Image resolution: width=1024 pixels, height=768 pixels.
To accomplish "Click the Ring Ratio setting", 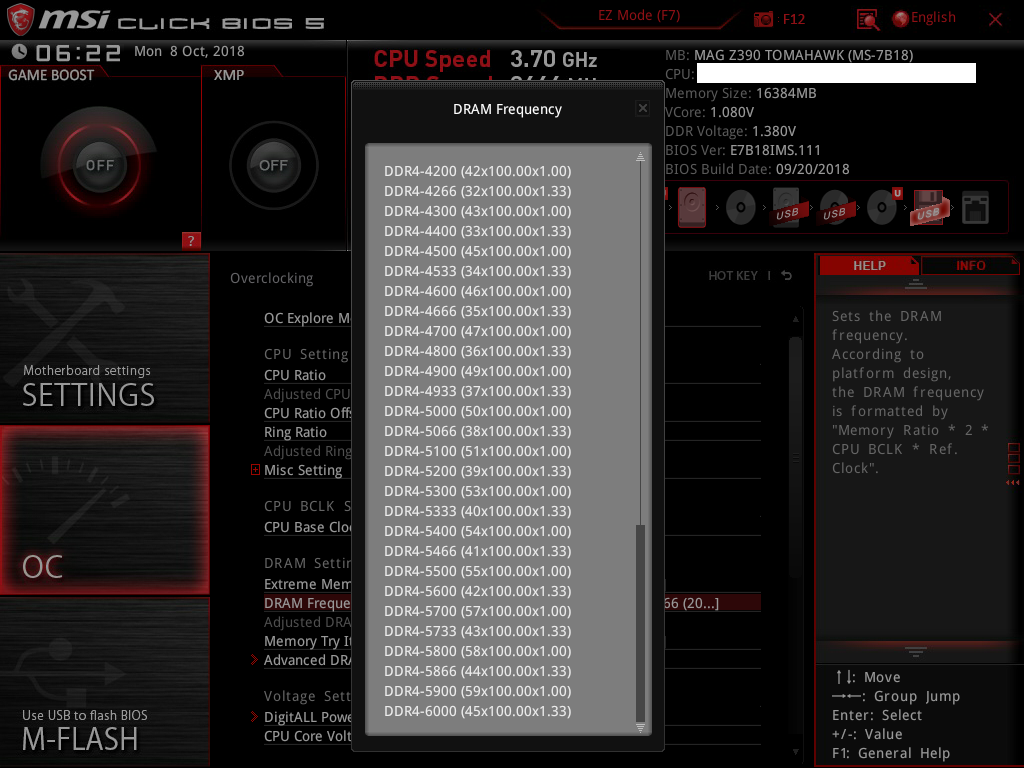I will 295,432.
